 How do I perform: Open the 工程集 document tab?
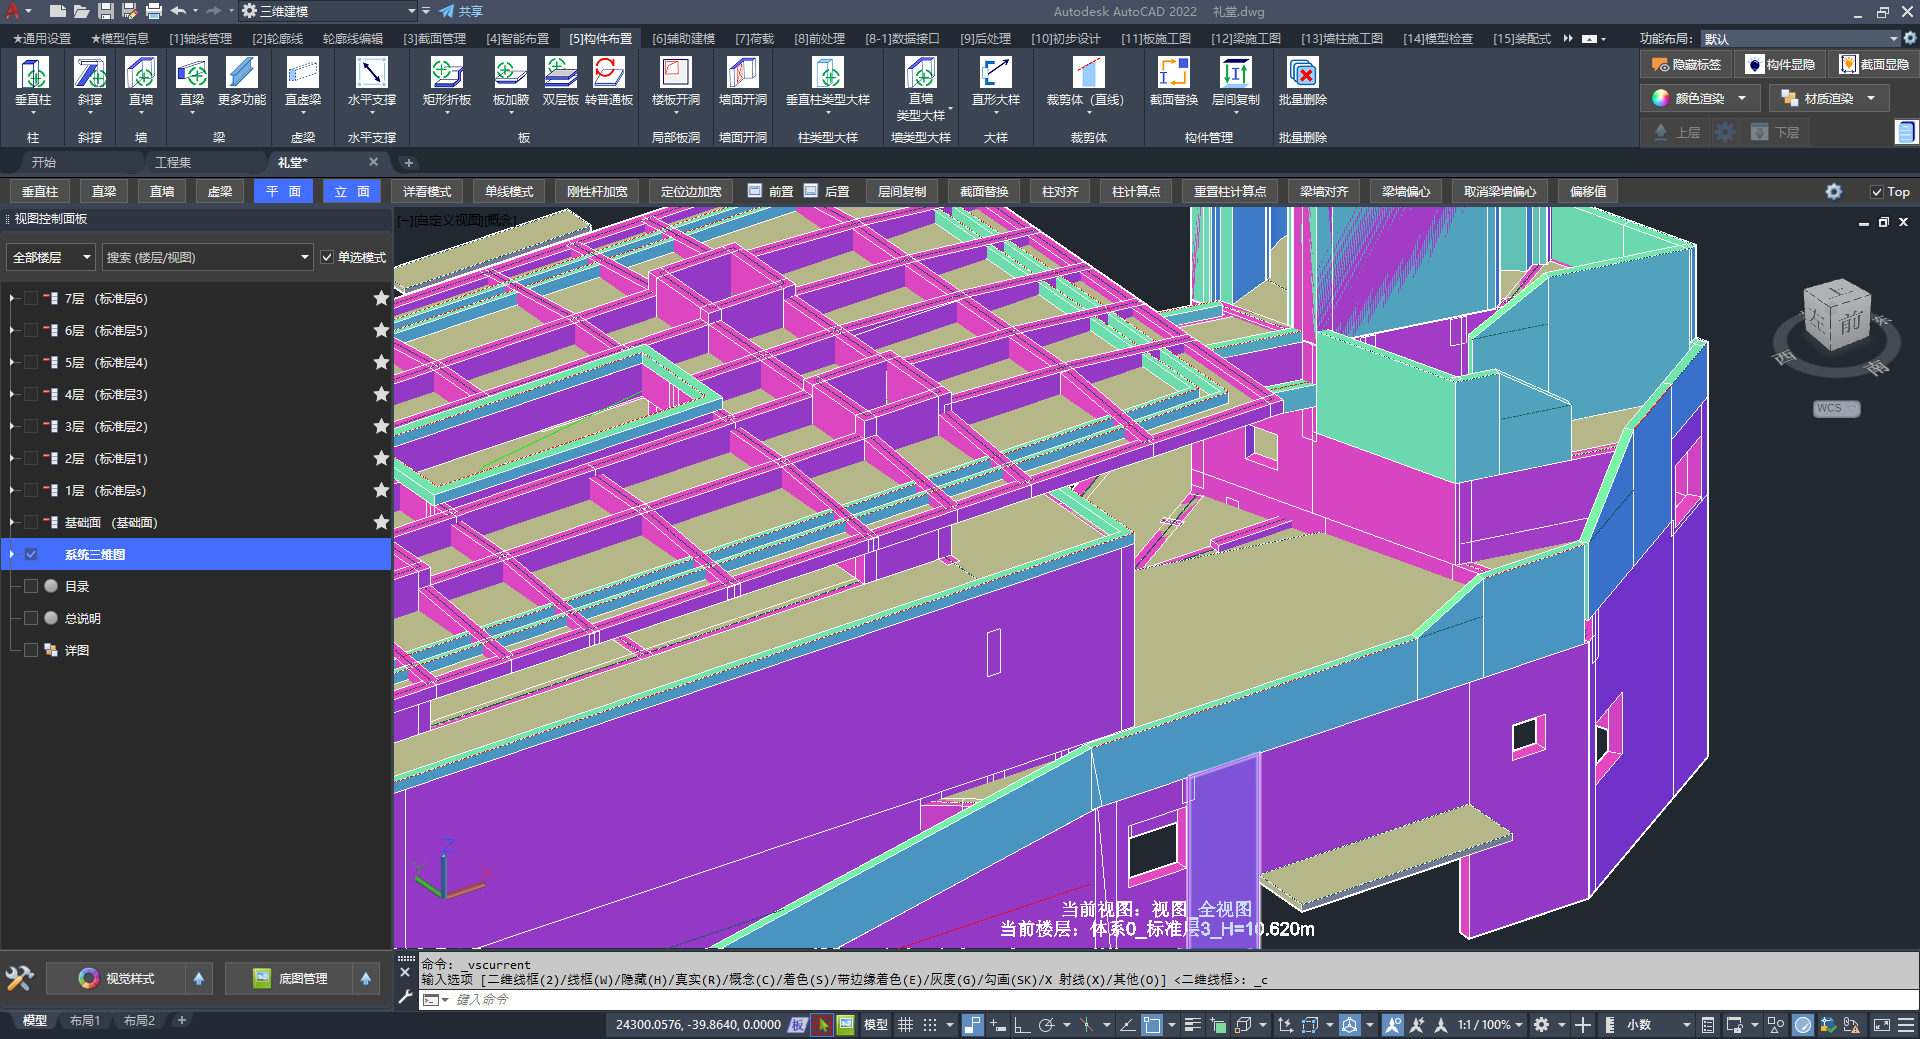pyautogui.click(x=173, y=162)
